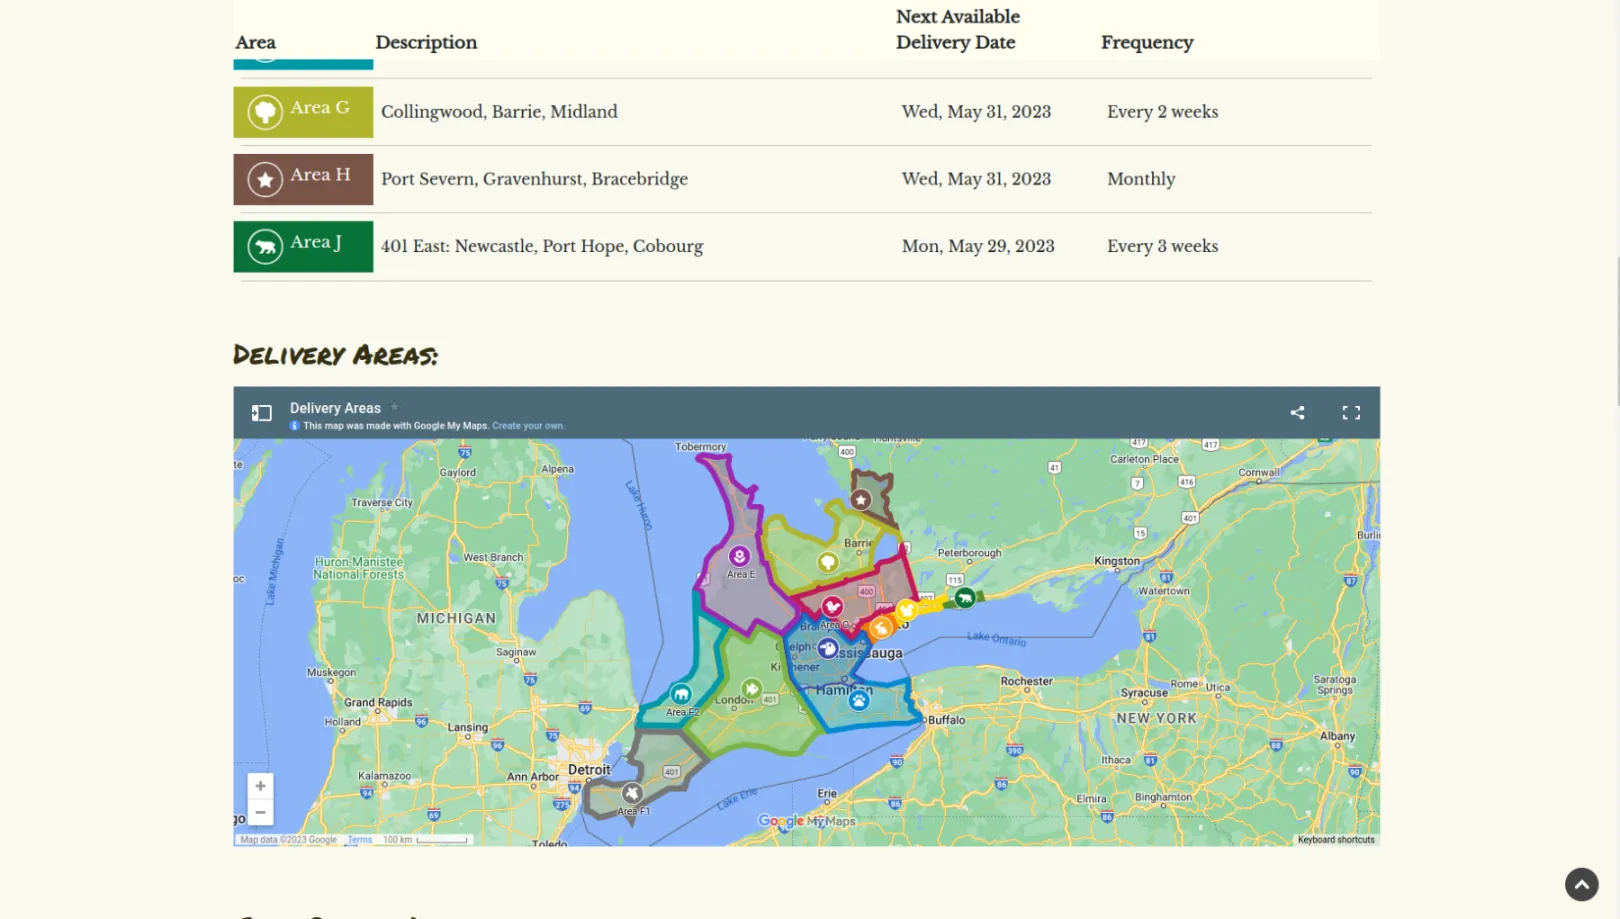
Task: Select the blue paw print marker near Hamilton
Action: pos(859,700)
